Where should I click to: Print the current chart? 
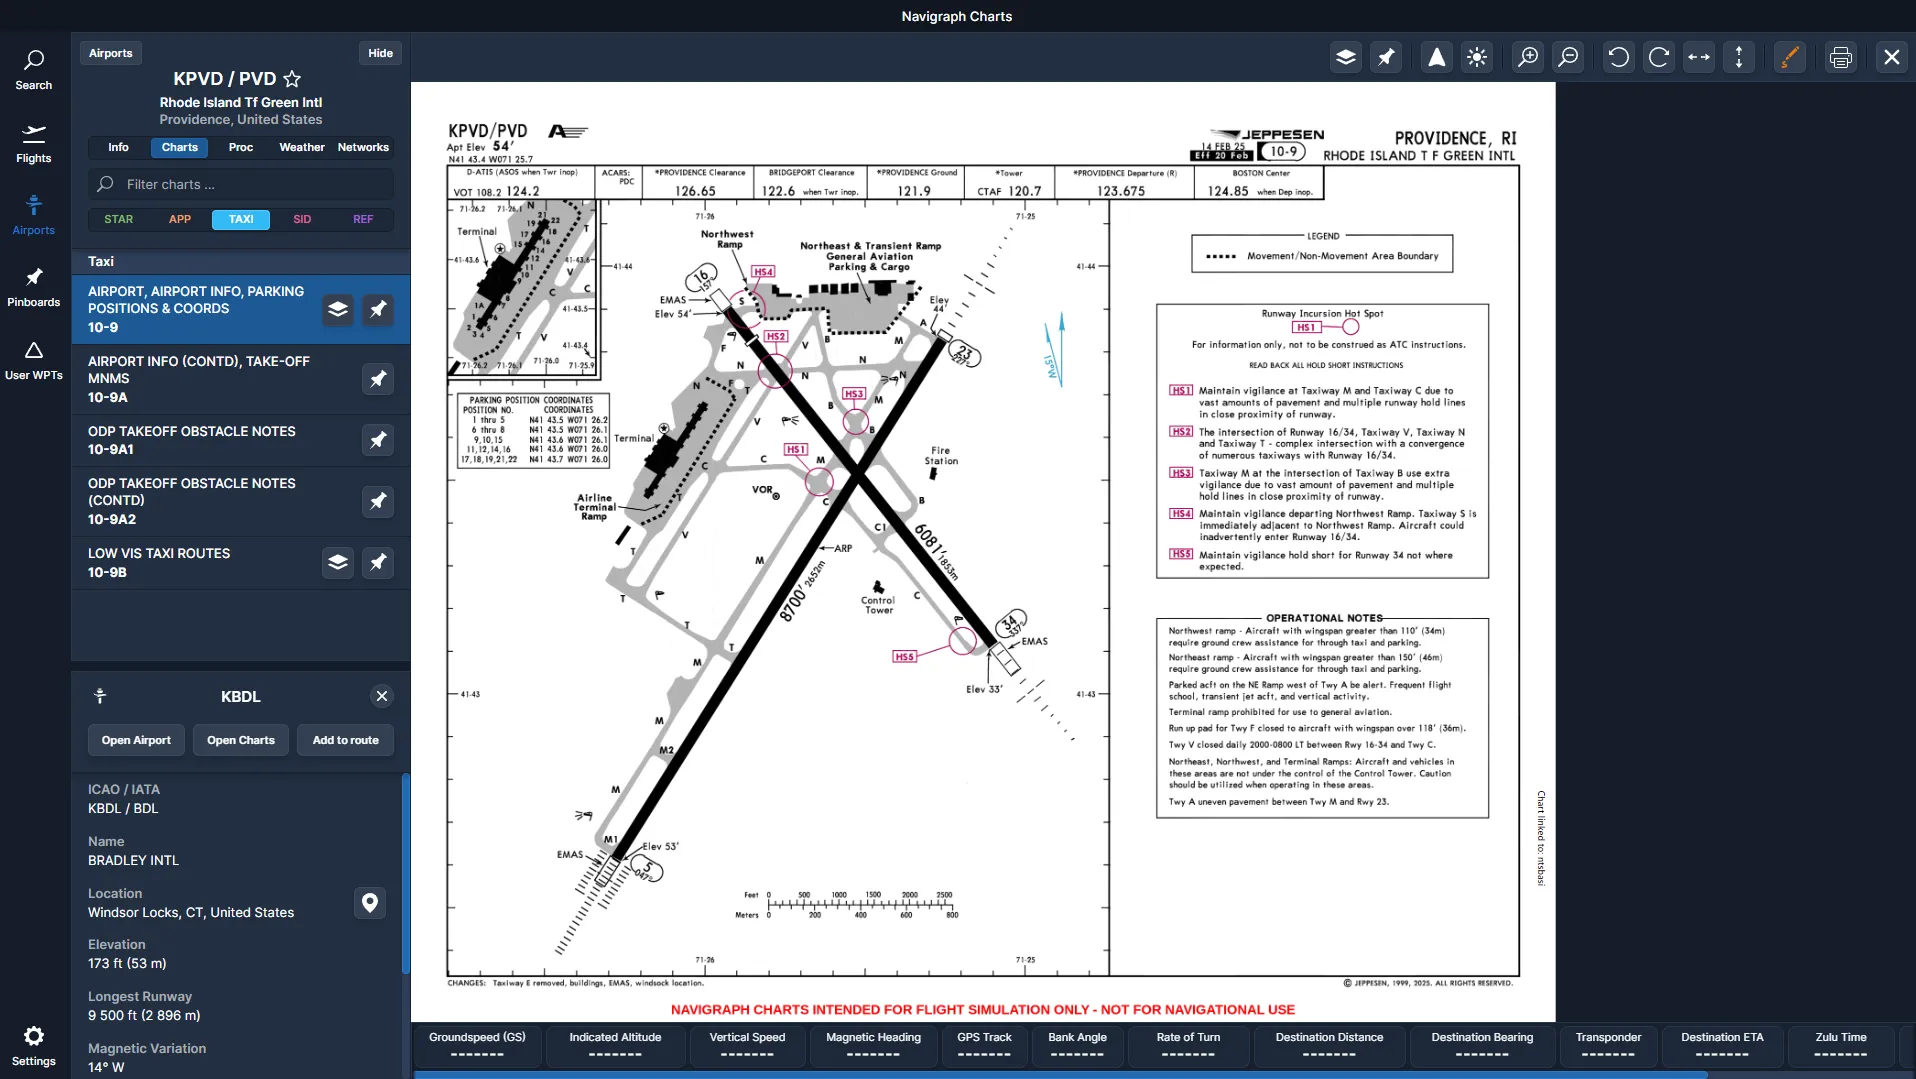(1841, 57)
